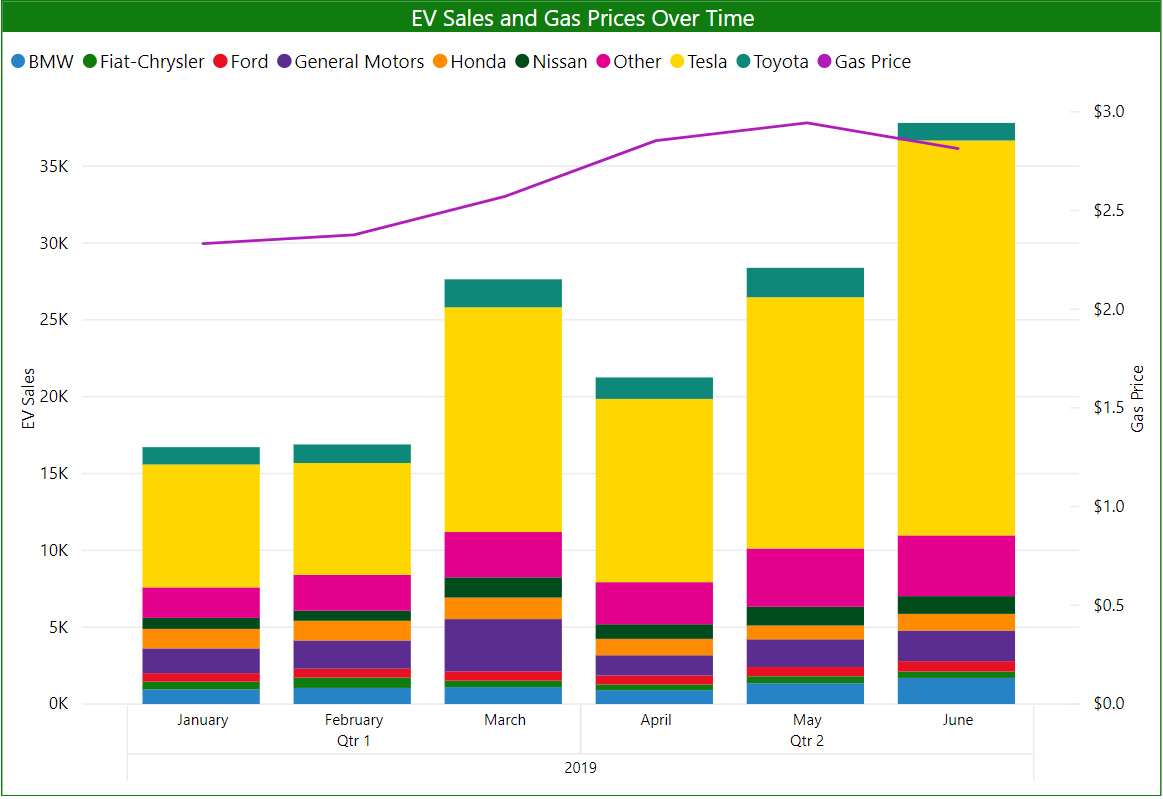Select the Gas Price legend entry
Viewport: 1163px width, 799px height.
click(x=872, y=62)
